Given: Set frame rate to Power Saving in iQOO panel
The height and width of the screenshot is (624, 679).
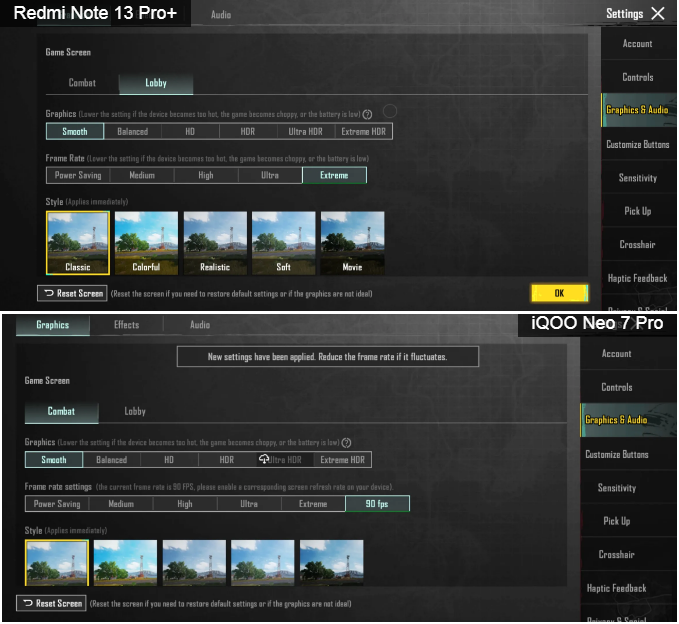Looking at the screenshot, I should 57,504.
